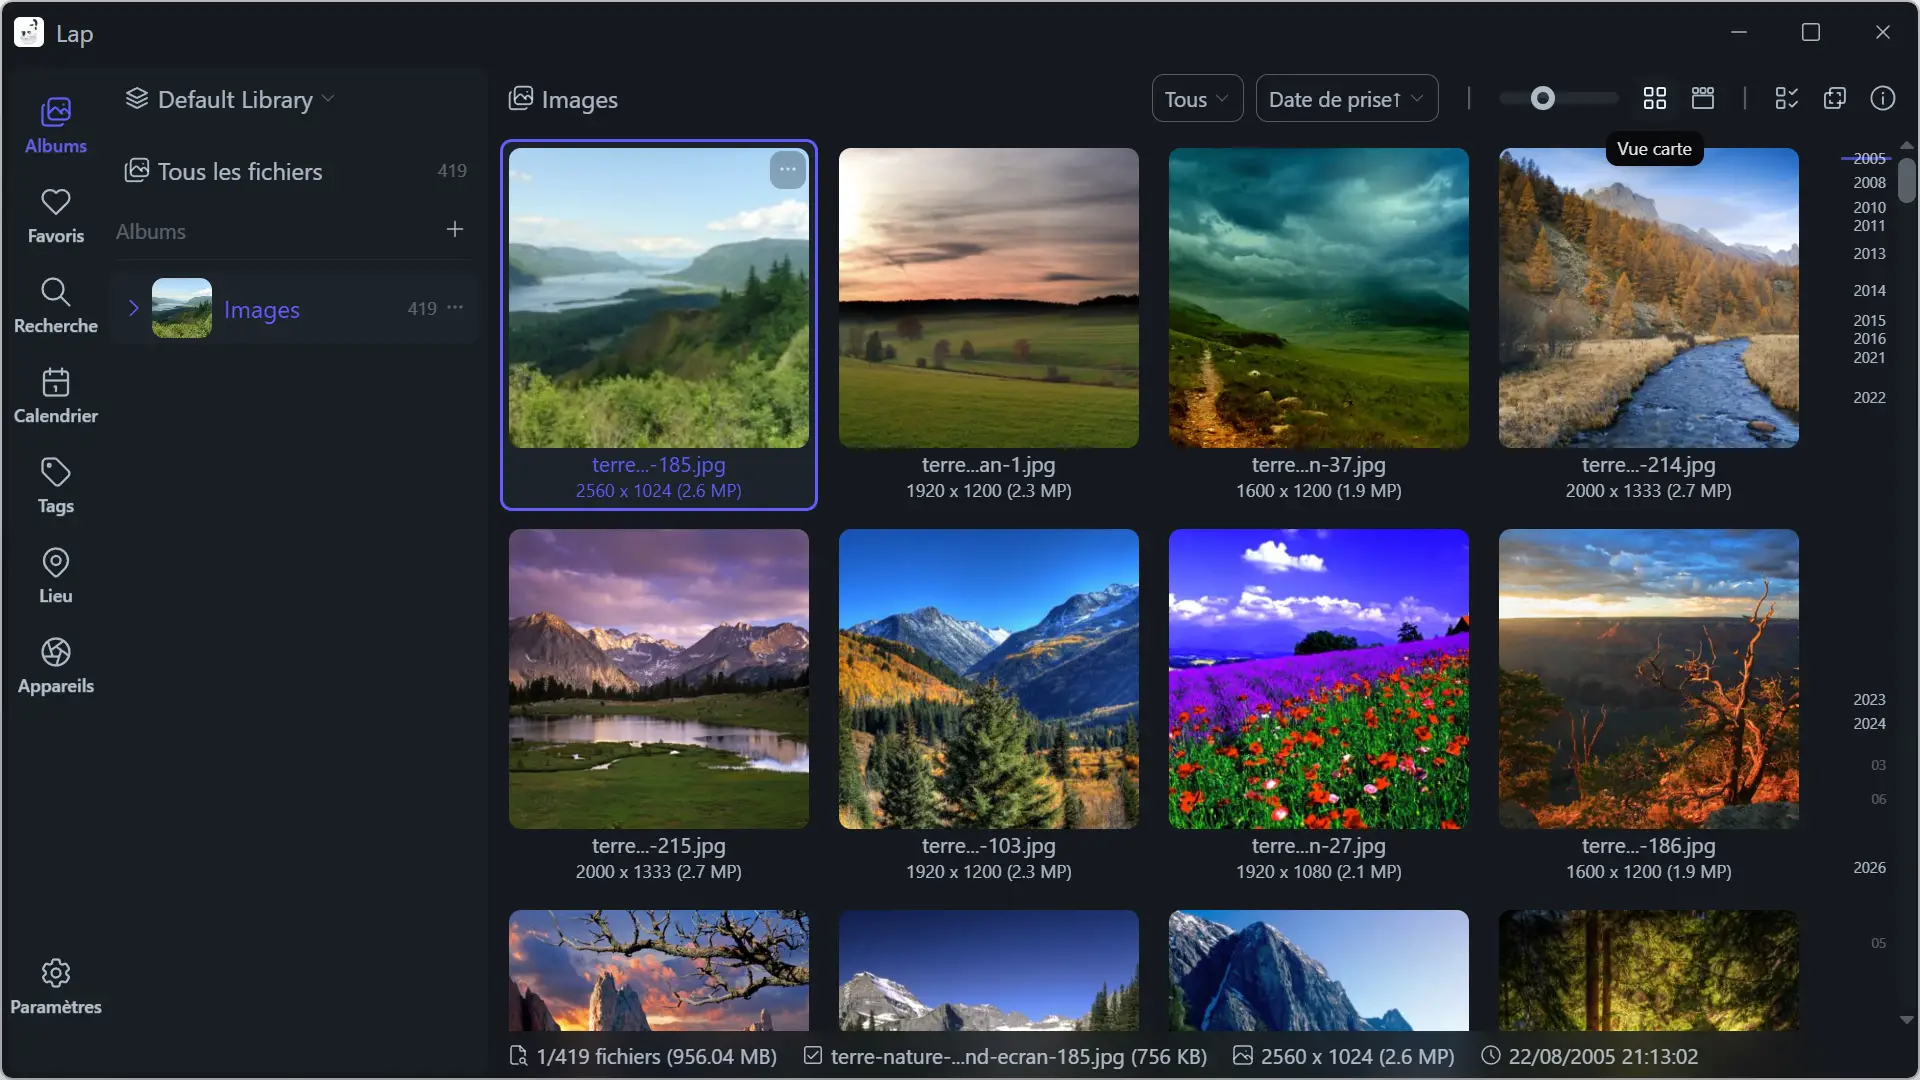
Task: Jump to year 2013 on the timeline
Action: [x=1869, y=253]
